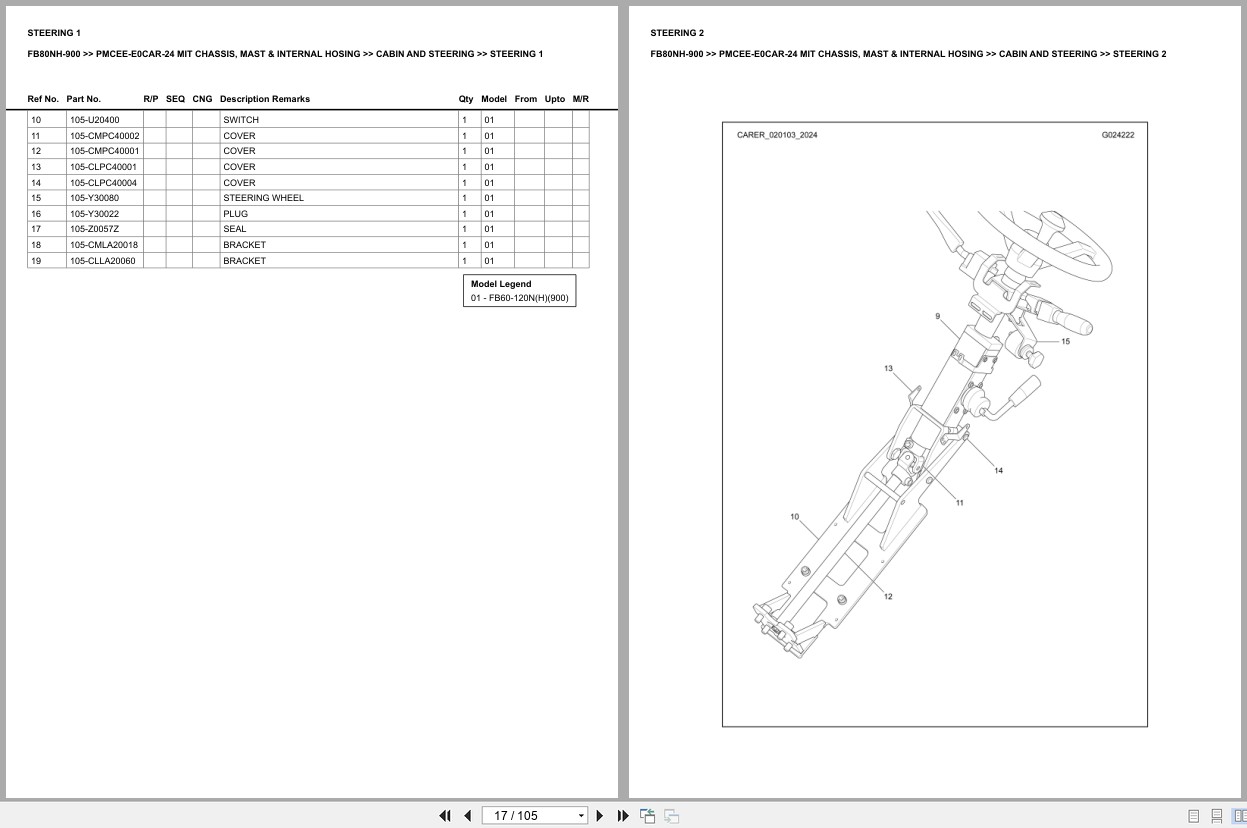This screenshot has width=1247, height=828.
Task: Select part number 105-Y30080
Action: point(94,198)
